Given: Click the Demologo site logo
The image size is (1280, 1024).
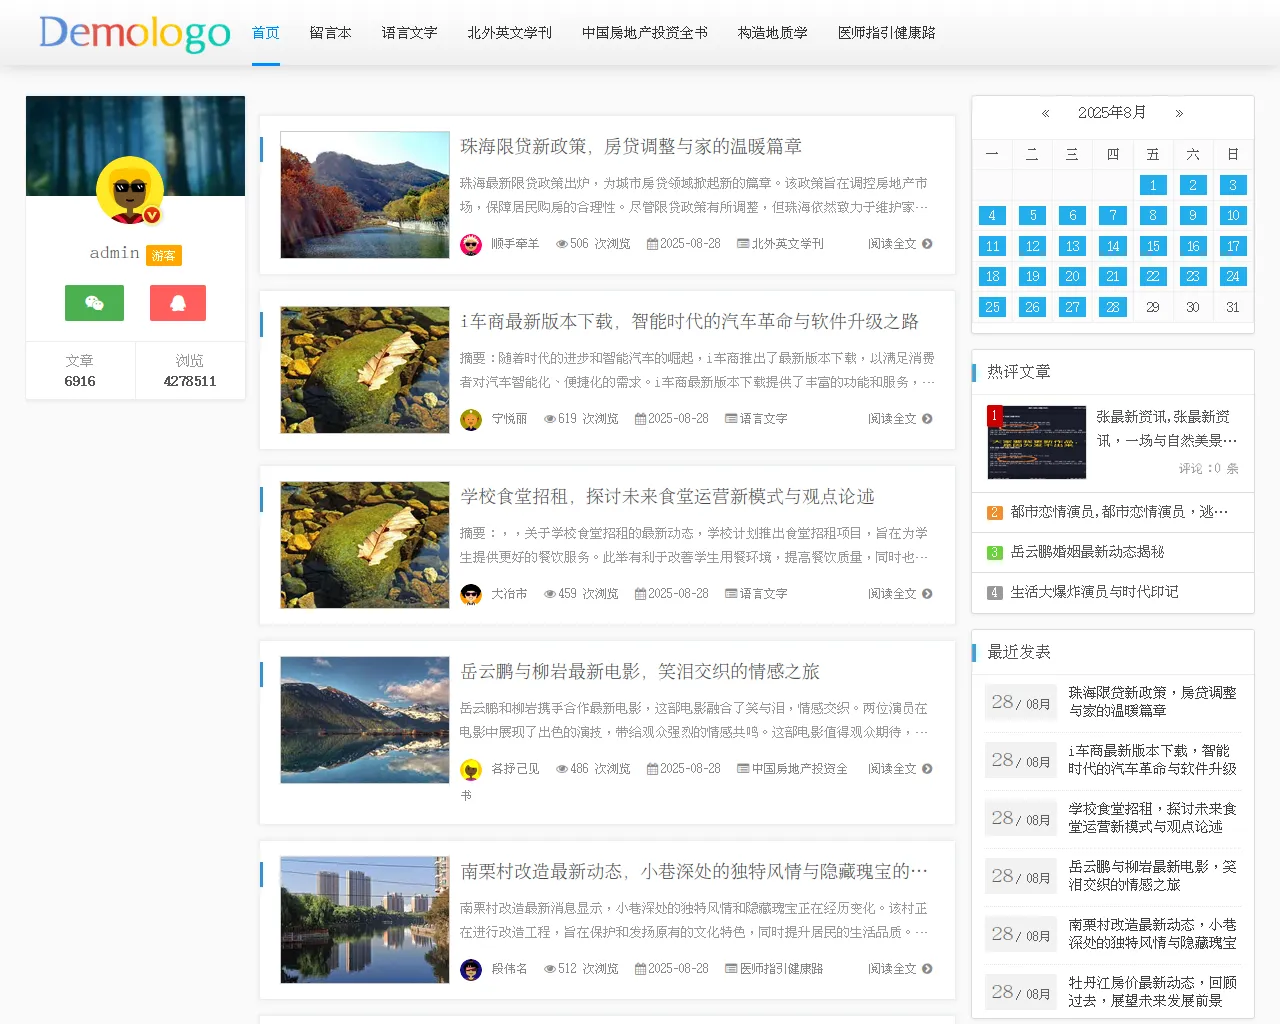Looking at the screenshot, I should 135,33.
